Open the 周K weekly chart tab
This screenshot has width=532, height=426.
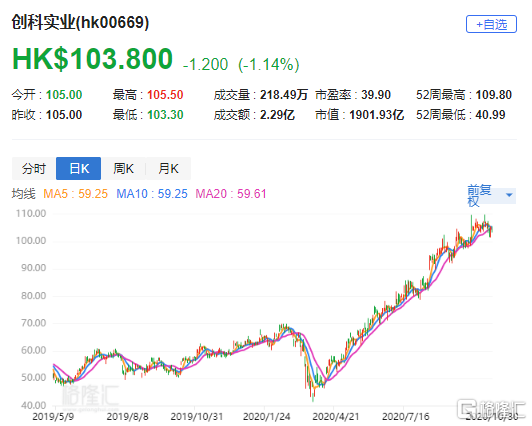tap(124, 168)
